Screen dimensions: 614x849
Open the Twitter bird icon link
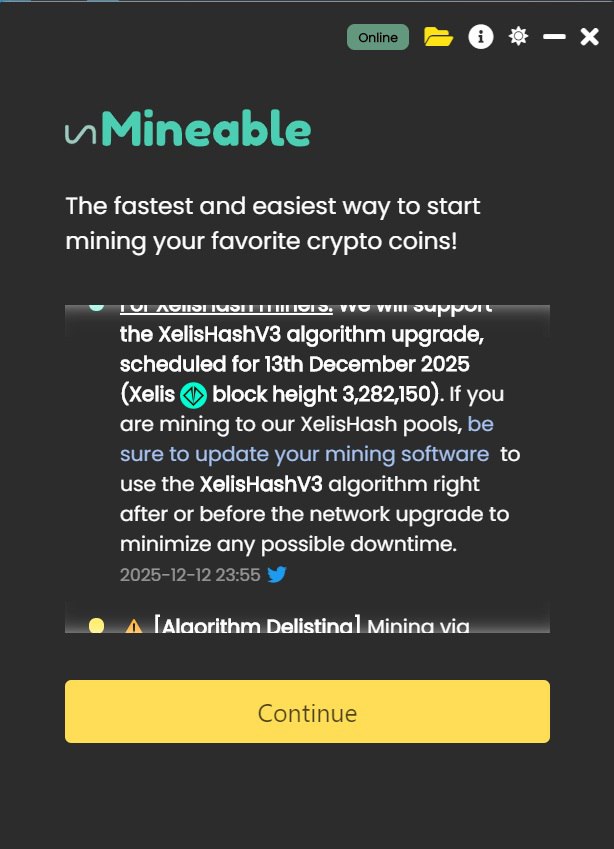[277, 574]
